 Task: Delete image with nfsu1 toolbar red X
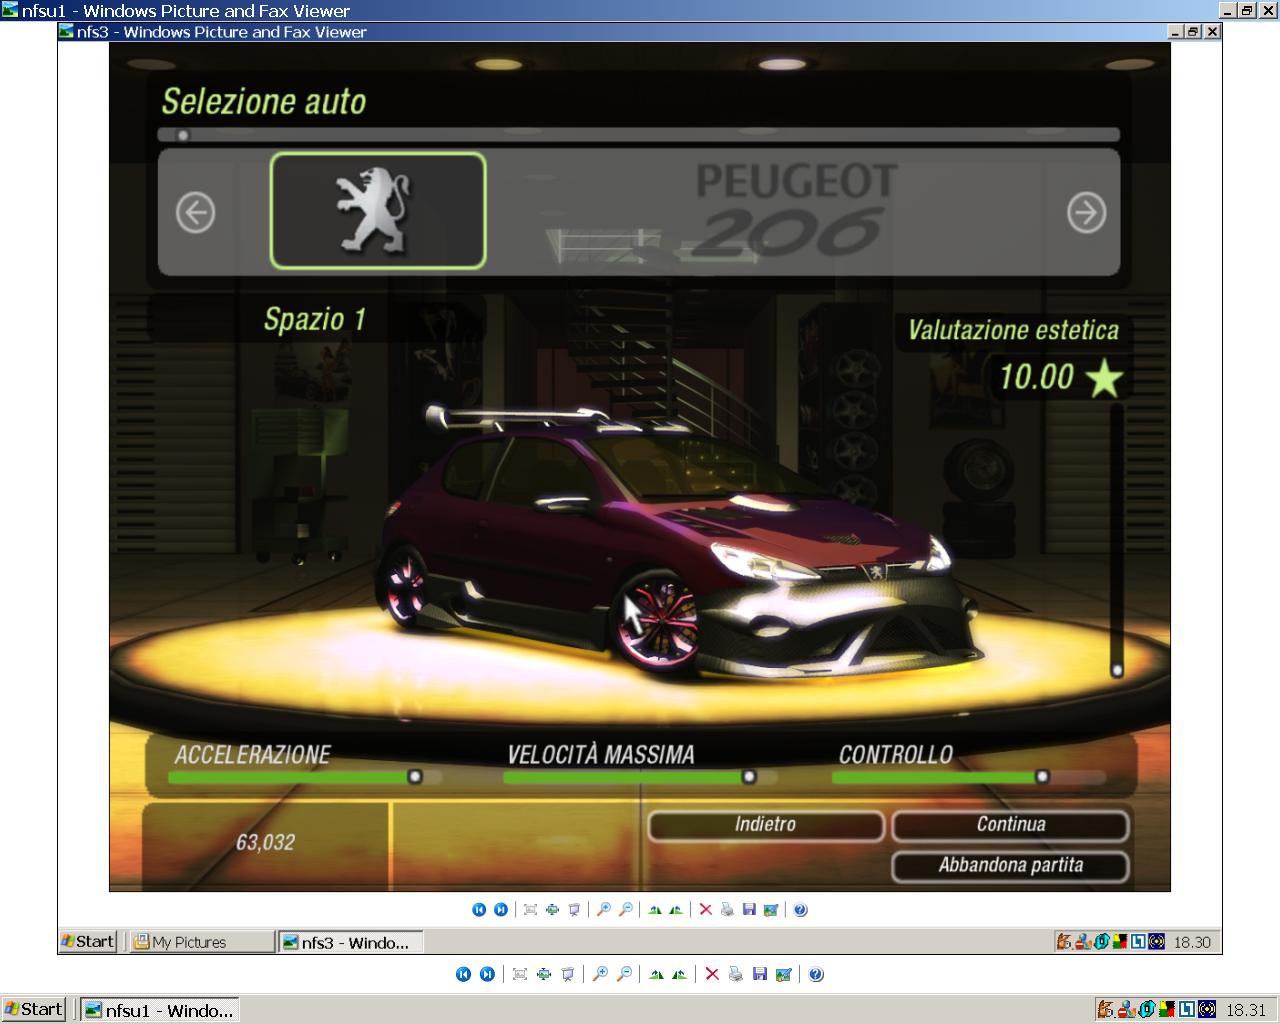point(712,974)
